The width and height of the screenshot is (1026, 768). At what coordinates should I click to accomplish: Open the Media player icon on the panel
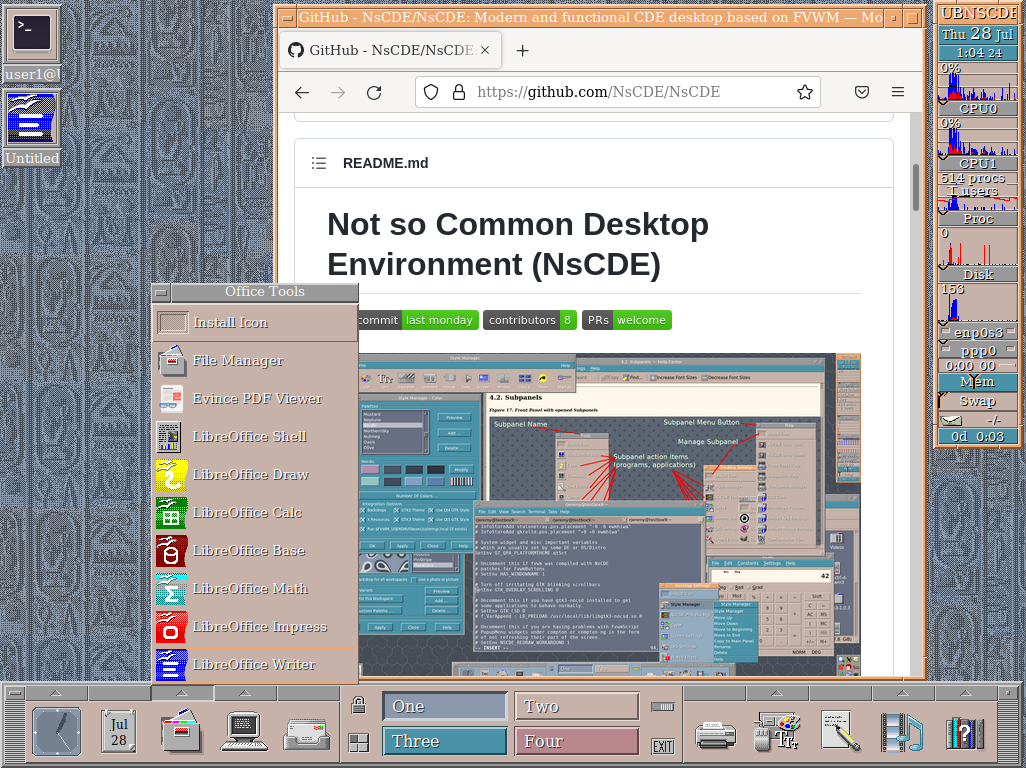click(x=901, y=732)
